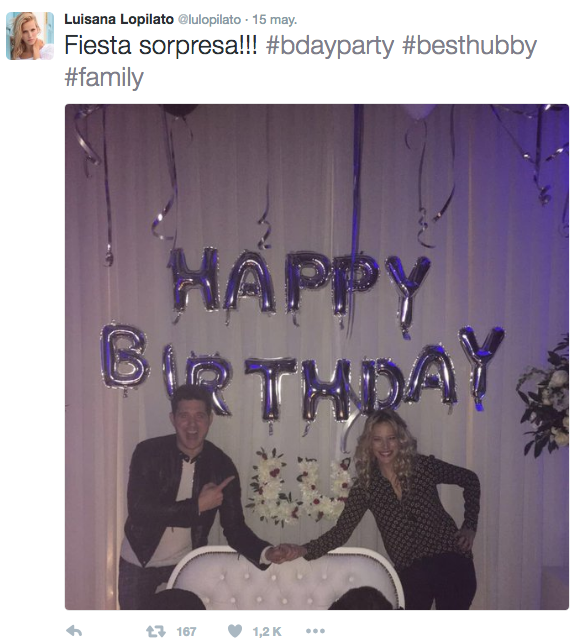This screenshot has width=579, height=643.
Task: Open the profile avatar picture
Action: click(x=30, y=36)
